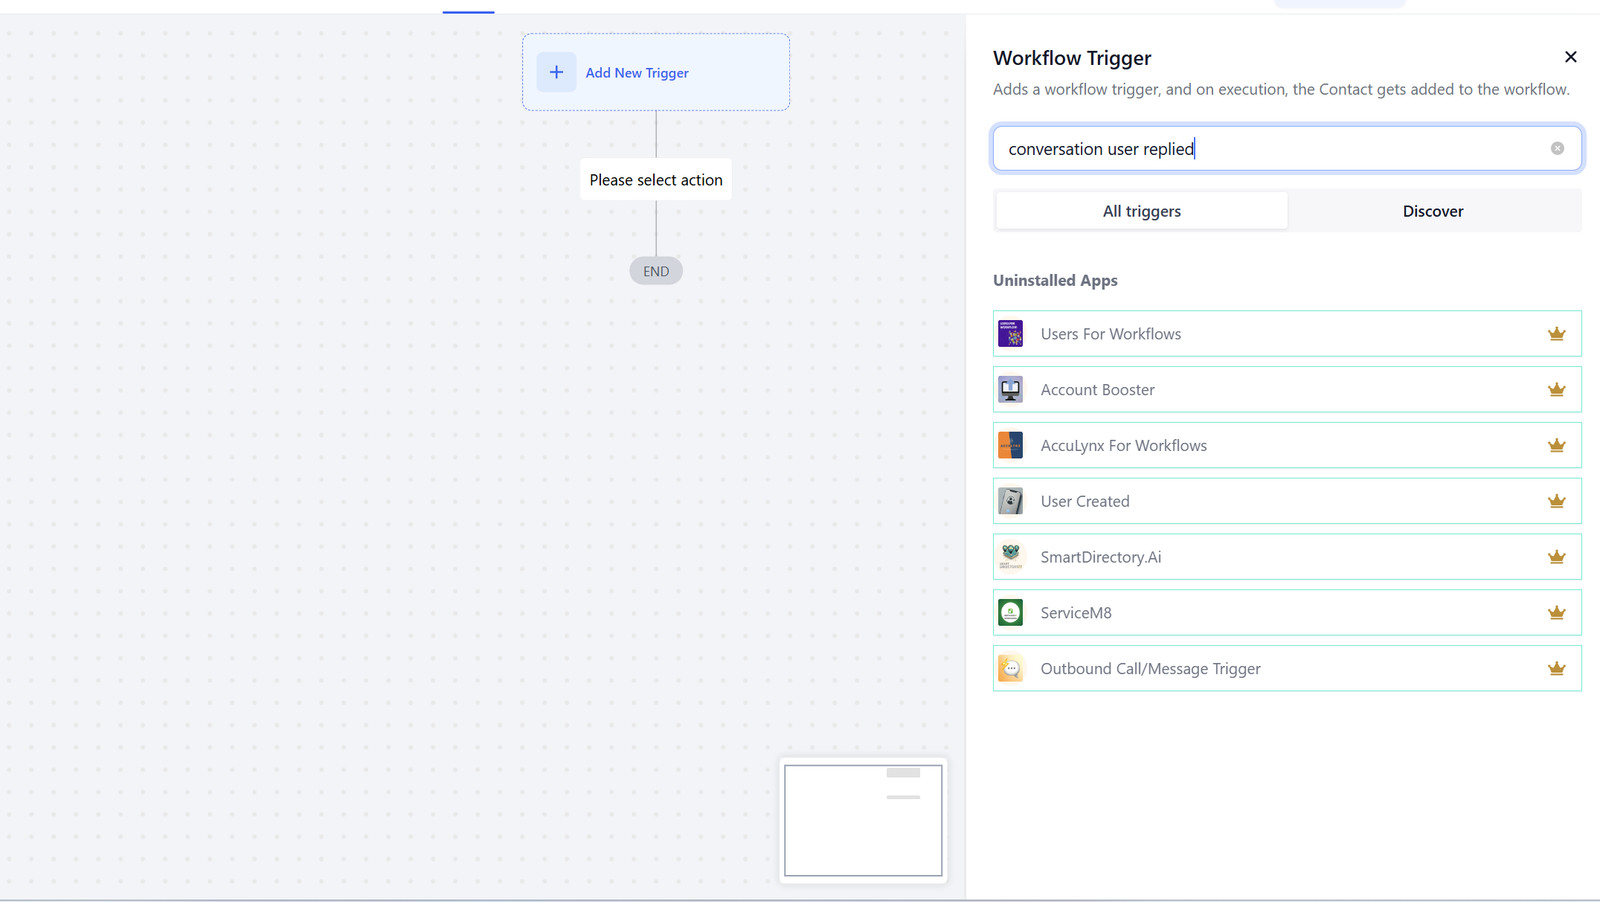Click the crown icon on User Created row
The image size is (1600, 902).
coord(1556,501)
